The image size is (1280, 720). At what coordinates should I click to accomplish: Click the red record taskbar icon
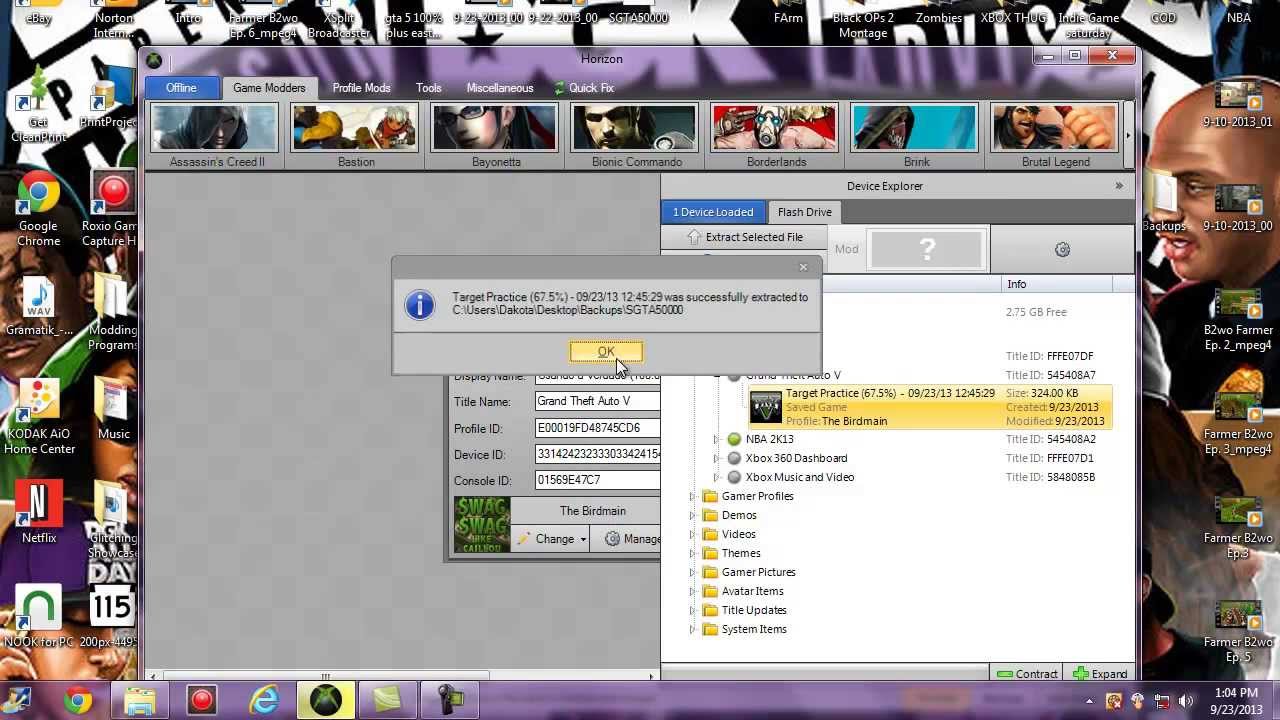pos(201,700)
